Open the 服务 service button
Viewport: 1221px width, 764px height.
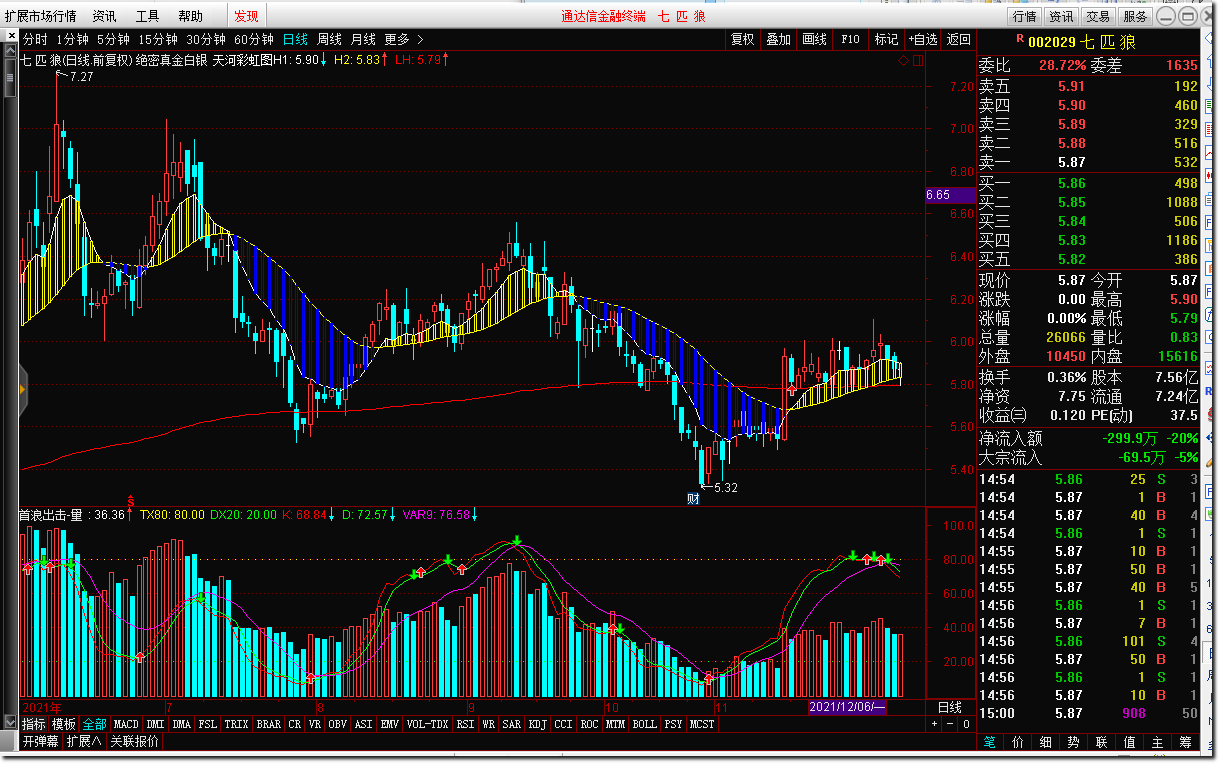pyautogui.click(x=1135, y=16)
